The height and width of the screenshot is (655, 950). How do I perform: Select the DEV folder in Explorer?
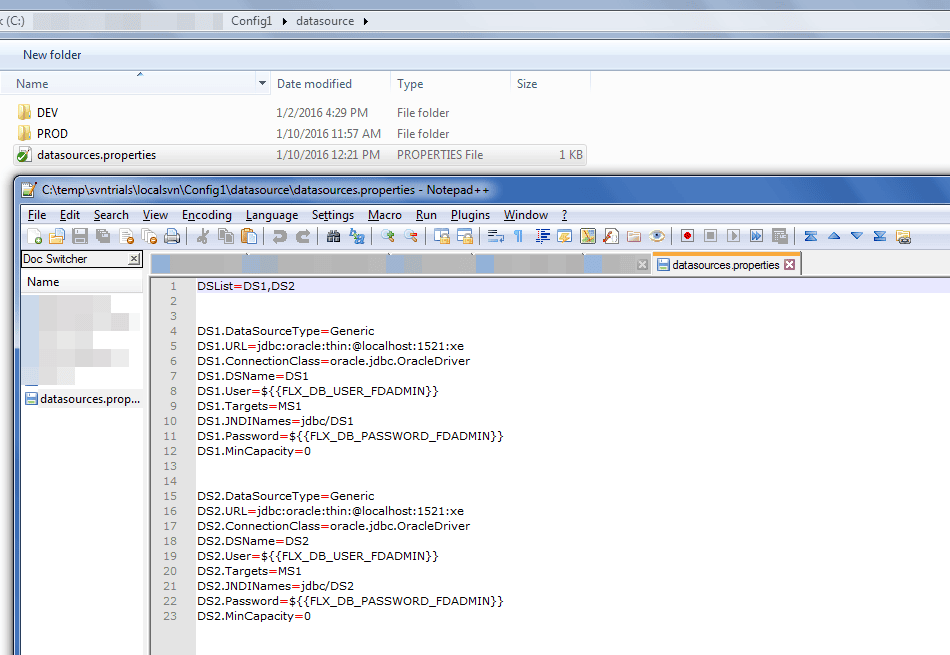(47, 113)
